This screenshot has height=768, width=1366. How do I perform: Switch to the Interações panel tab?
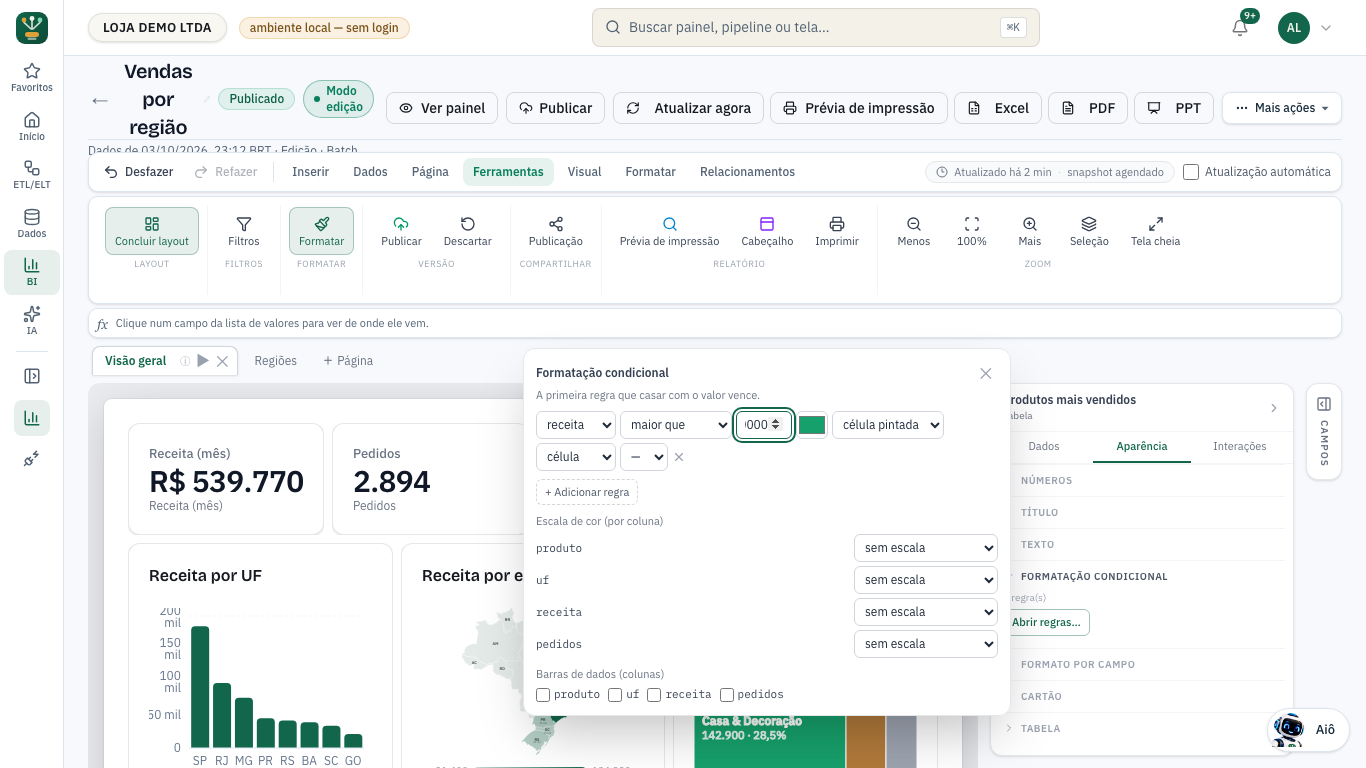(1240, 446)
